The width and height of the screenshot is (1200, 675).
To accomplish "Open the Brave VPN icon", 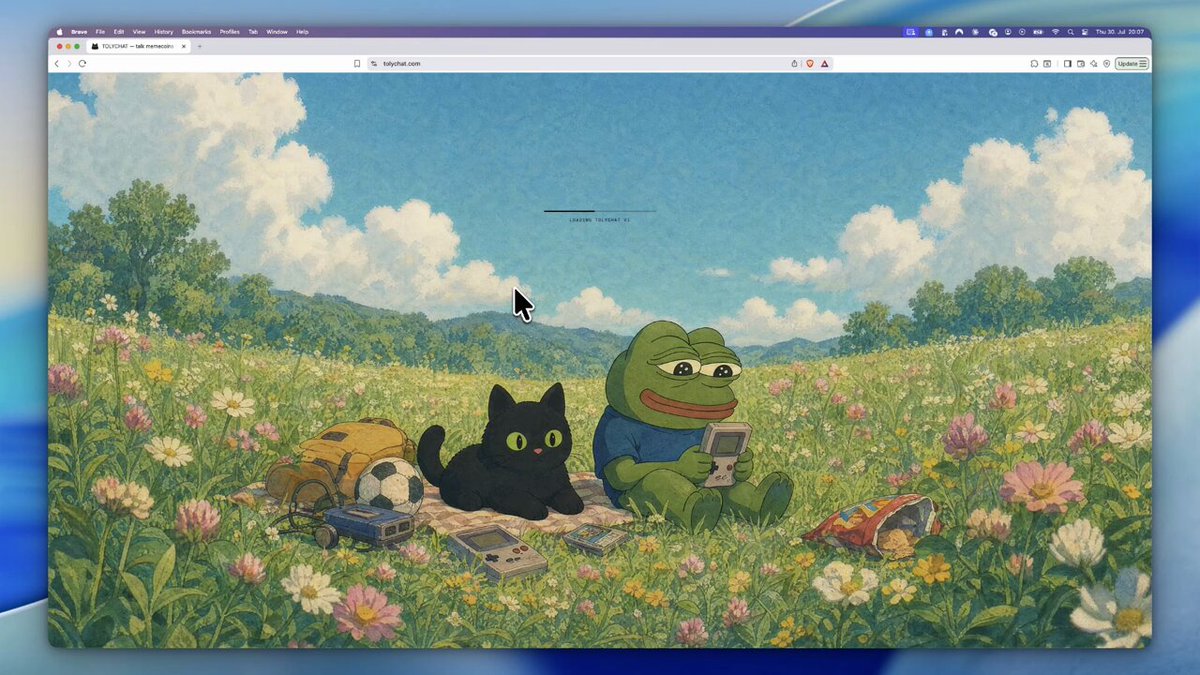I will (1107, 63).
